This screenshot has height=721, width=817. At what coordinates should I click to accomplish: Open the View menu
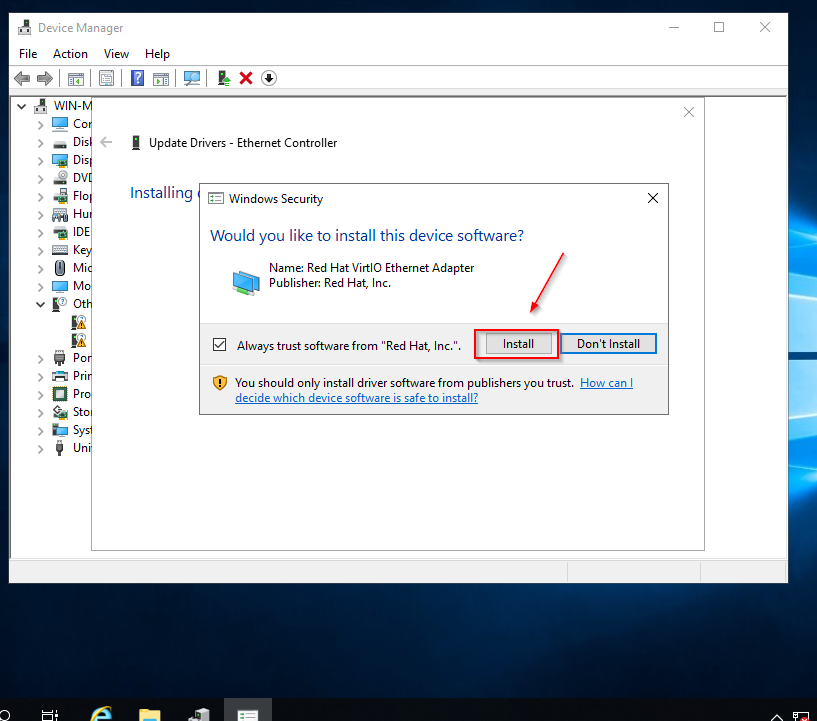click(116, 54)
